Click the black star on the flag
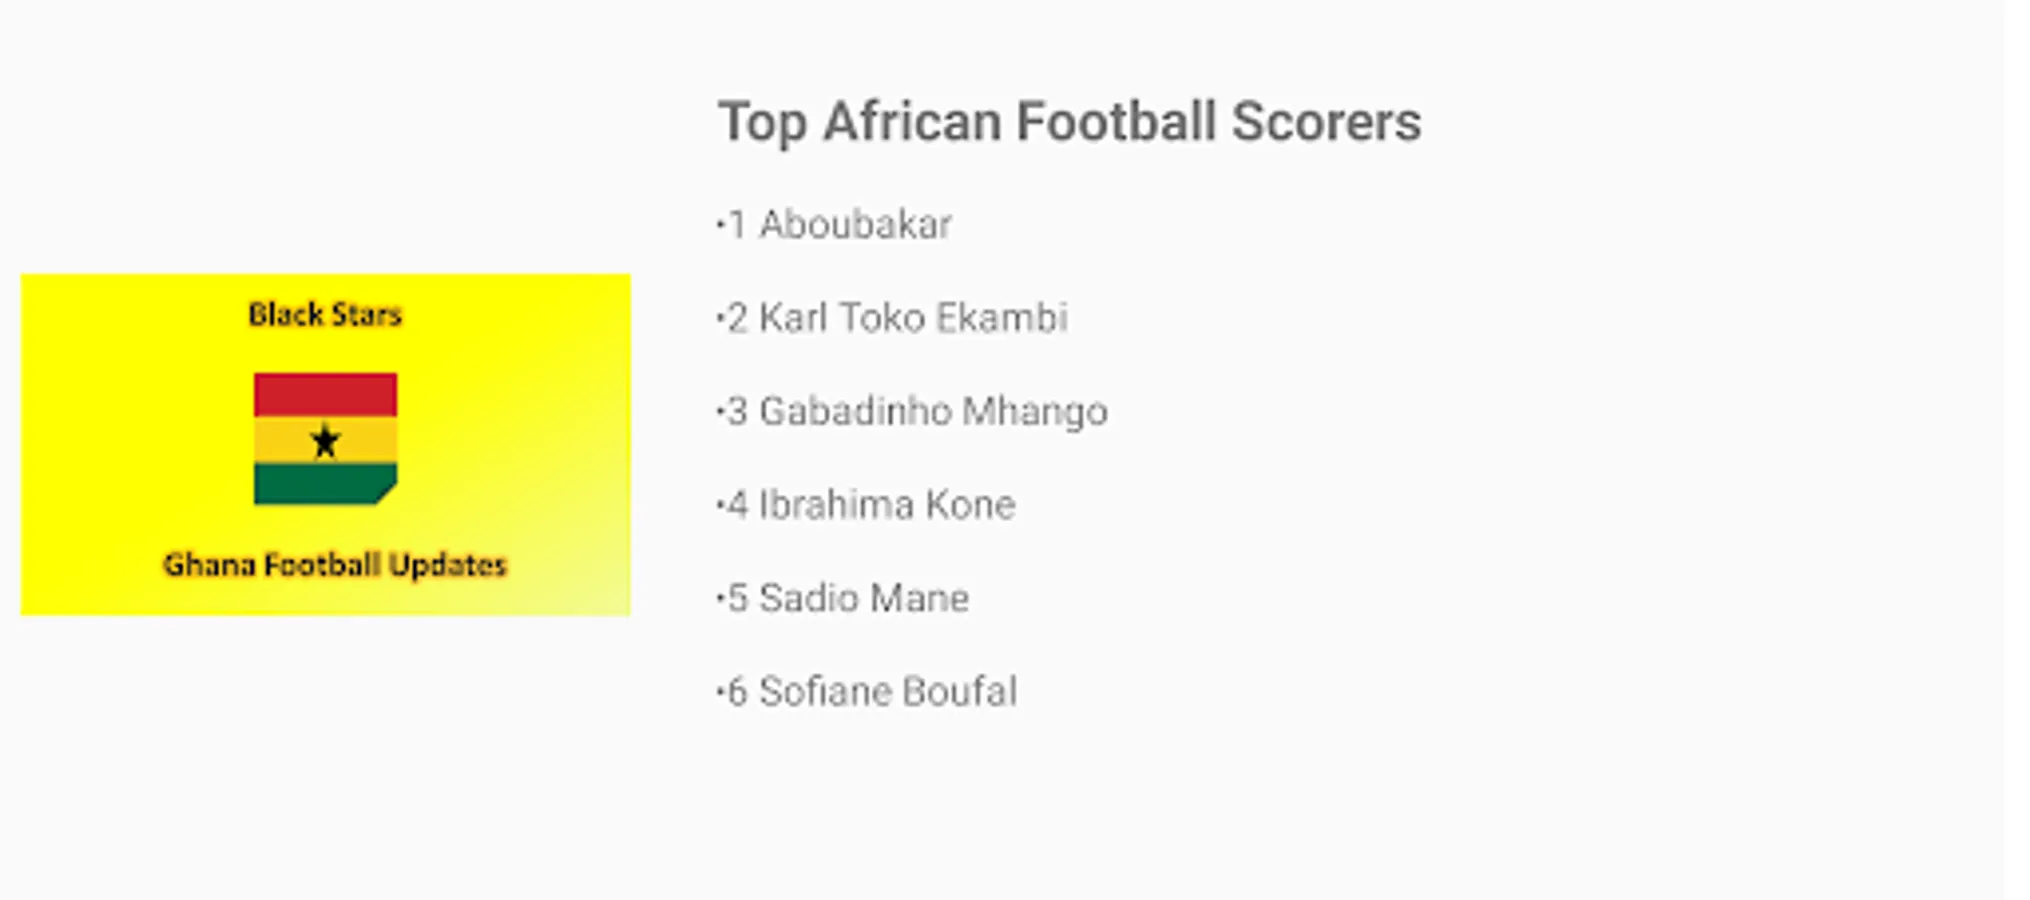 point(325,441)
